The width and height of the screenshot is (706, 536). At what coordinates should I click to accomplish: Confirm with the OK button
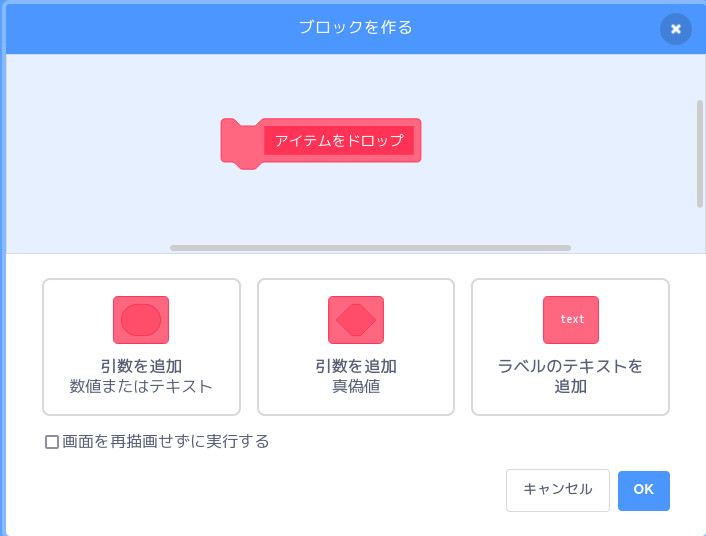[x=643, y=491]
